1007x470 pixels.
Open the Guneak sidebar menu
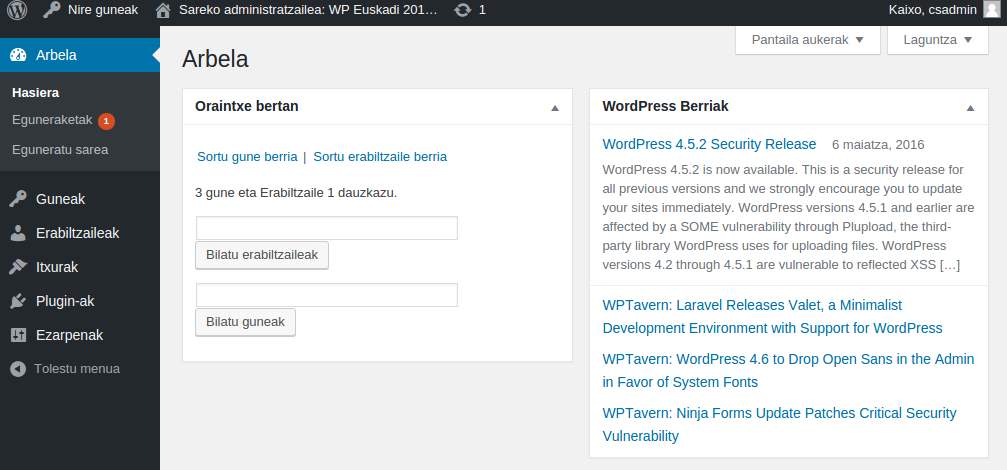[x=80, y=199]
